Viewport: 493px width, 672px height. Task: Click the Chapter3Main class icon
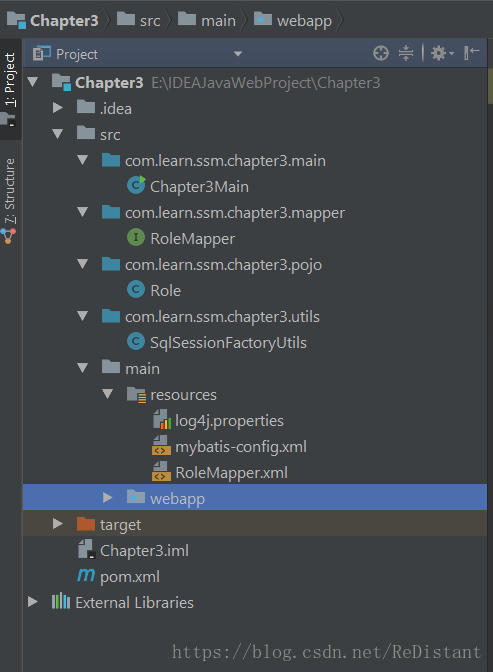[136, 185]
